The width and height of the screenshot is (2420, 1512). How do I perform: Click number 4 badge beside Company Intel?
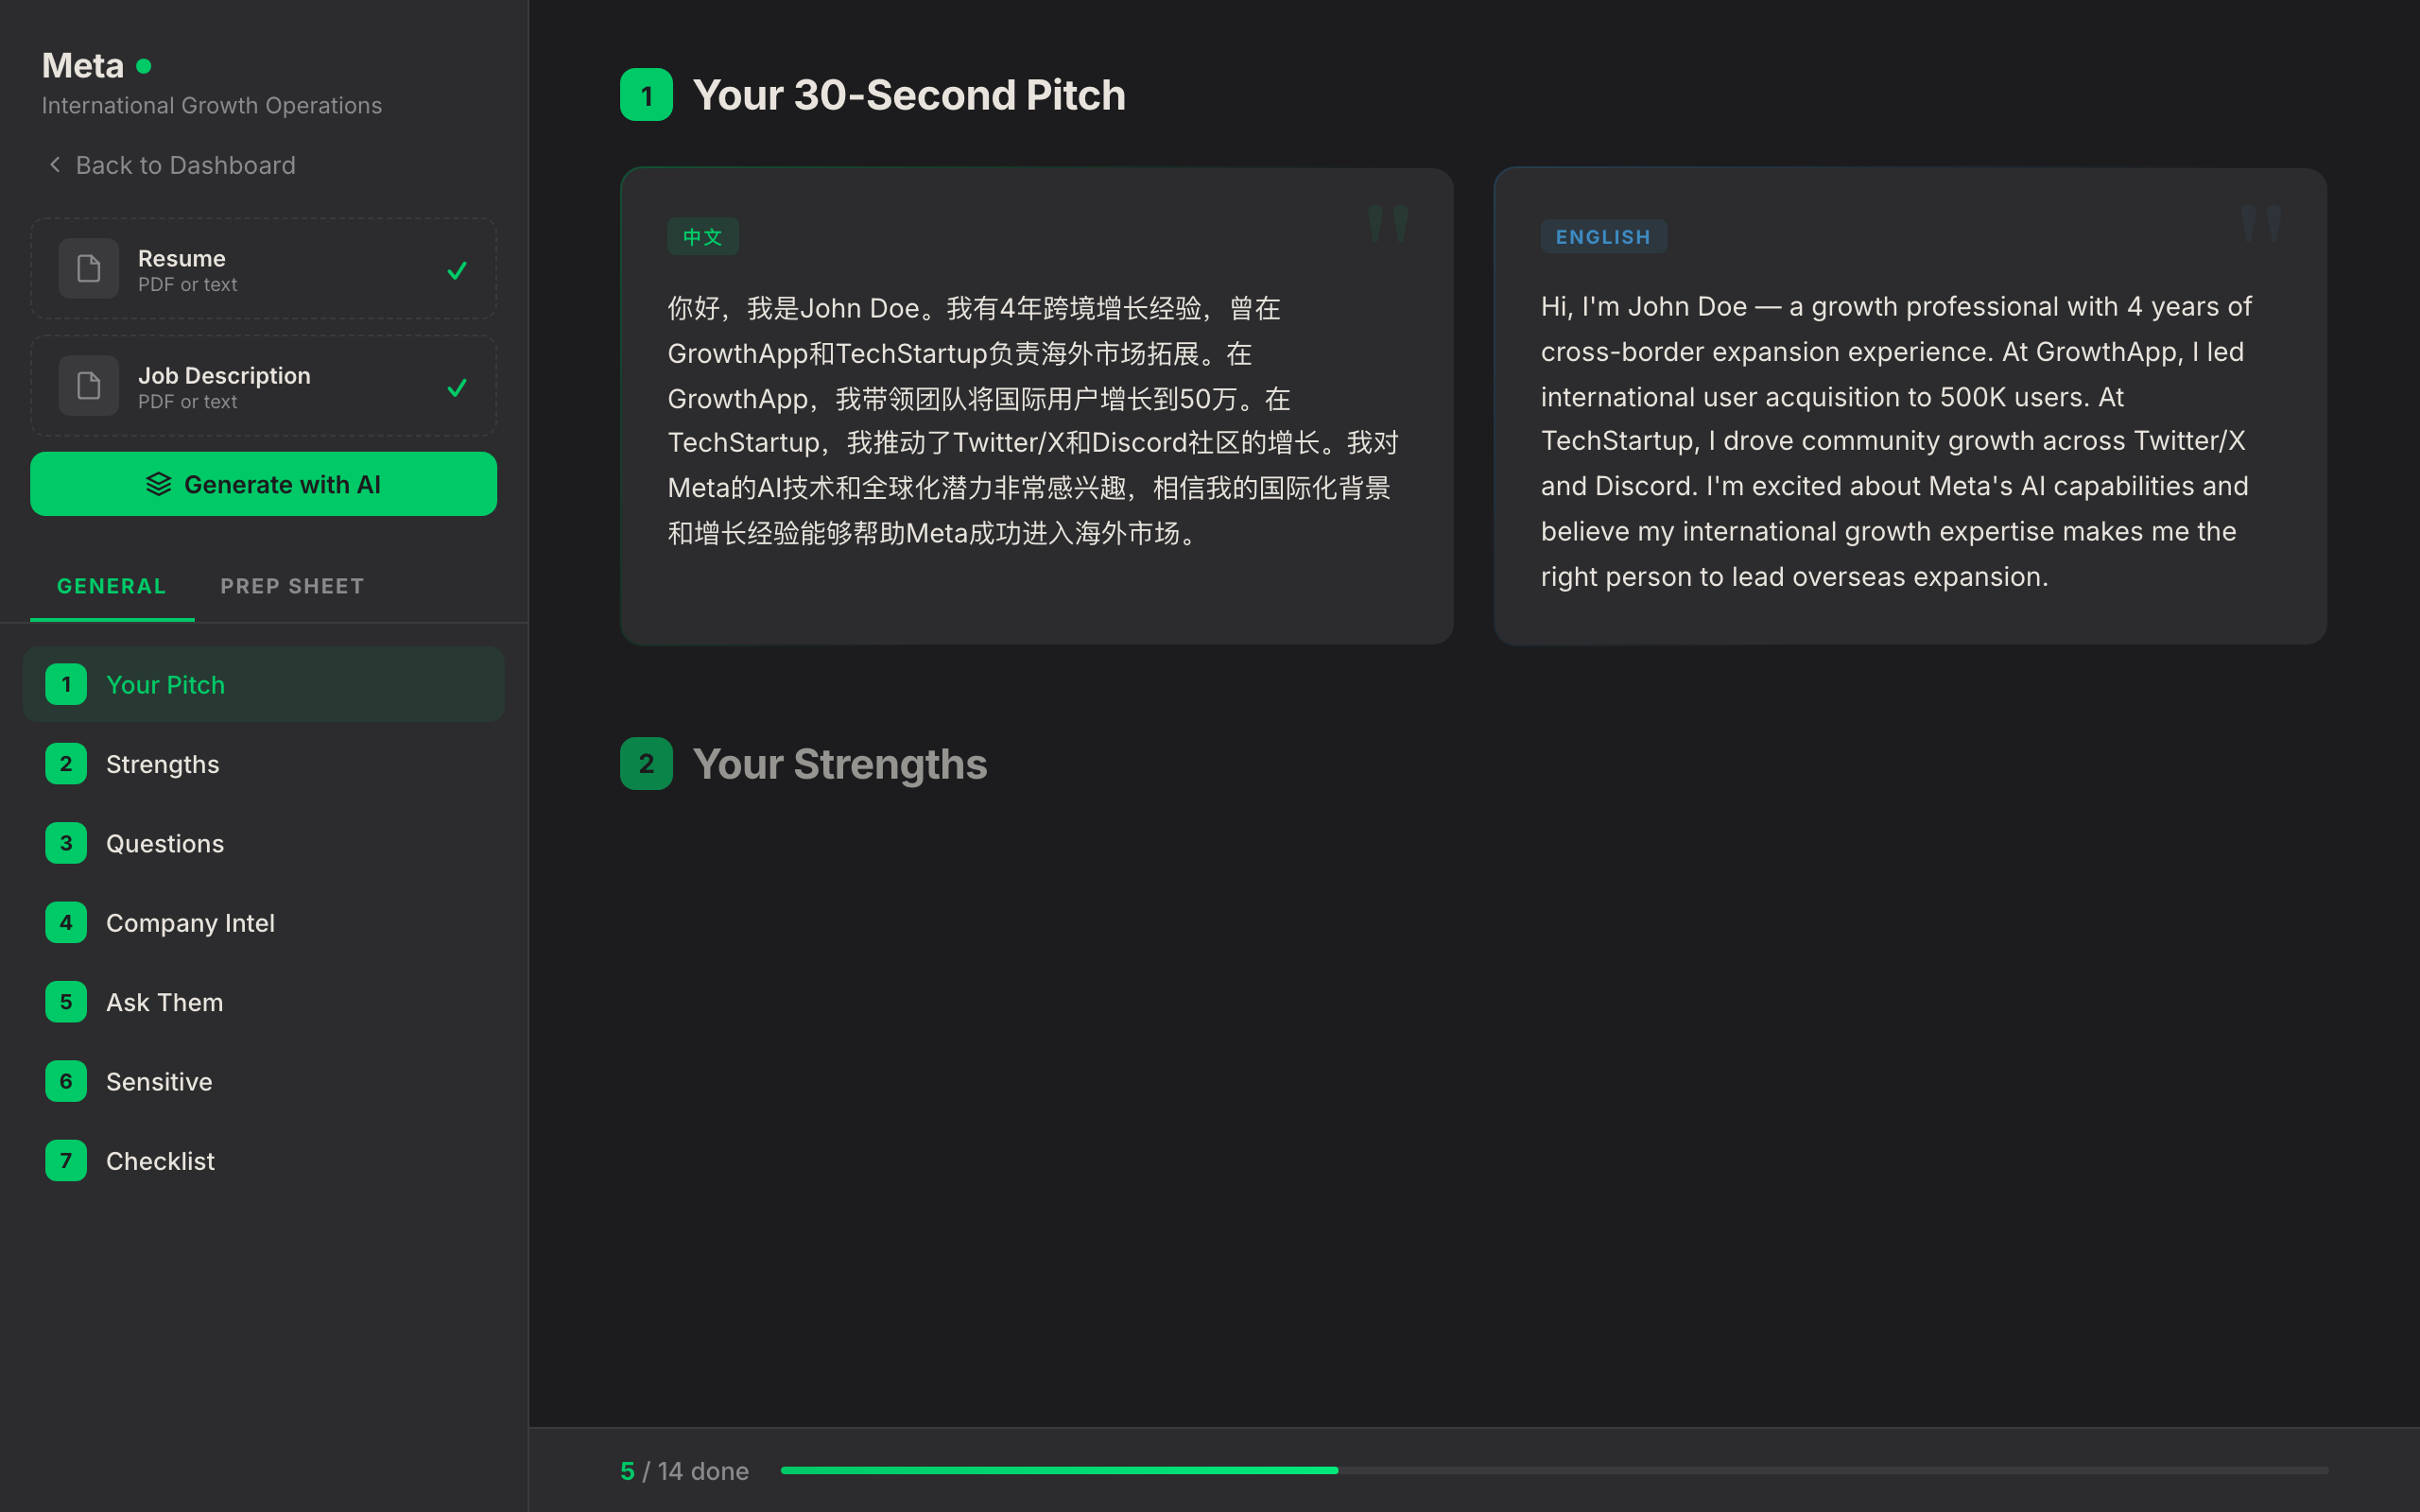pos(66,922)
